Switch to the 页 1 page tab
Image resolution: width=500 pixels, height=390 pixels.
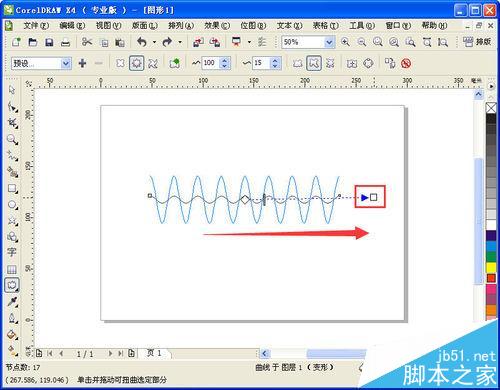point(155,353)
